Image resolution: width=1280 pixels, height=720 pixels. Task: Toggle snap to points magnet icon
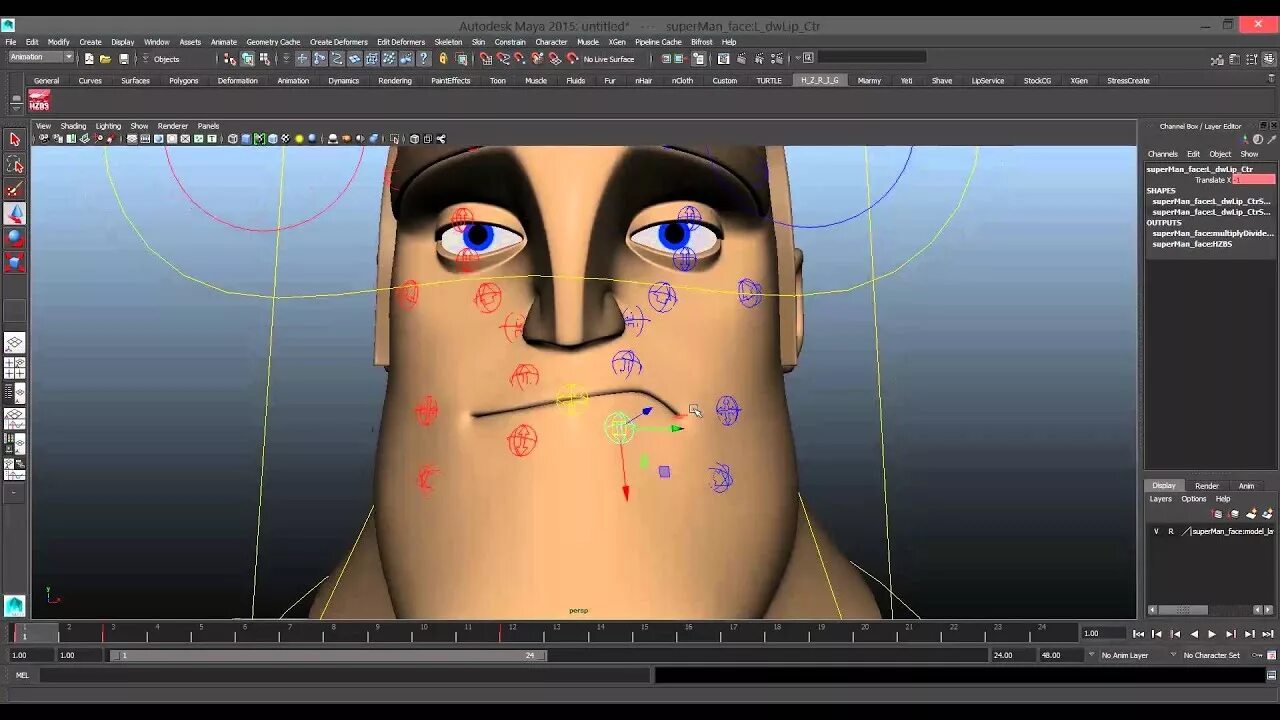pyautogui.click(x=520, y=59)
